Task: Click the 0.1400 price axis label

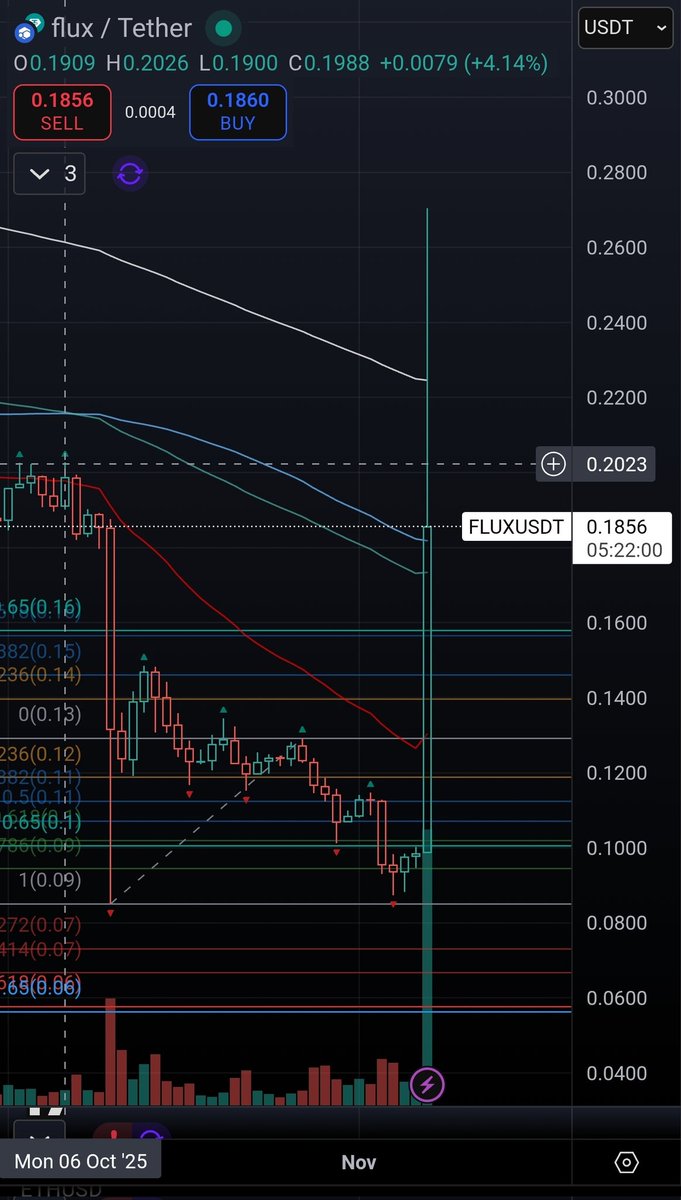Action: click(x=616, y=698)
